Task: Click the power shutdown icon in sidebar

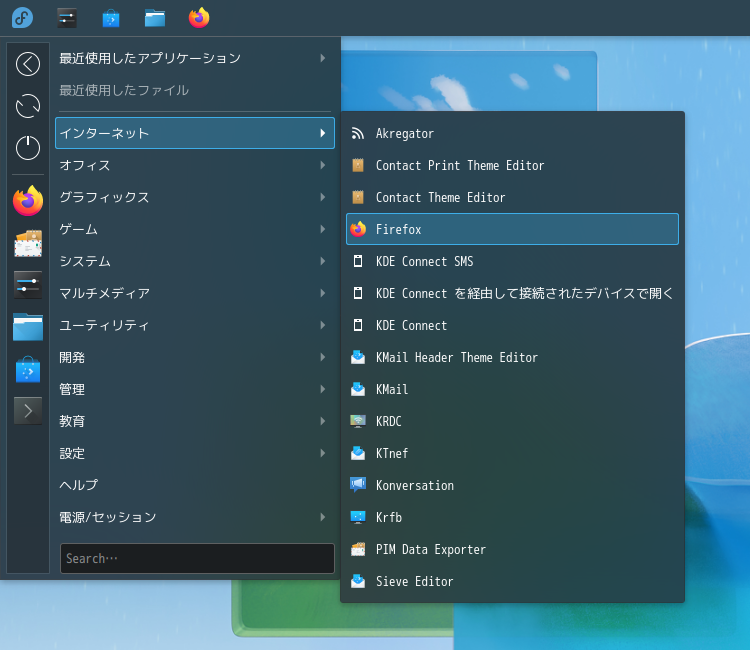Action: point(28,147)
